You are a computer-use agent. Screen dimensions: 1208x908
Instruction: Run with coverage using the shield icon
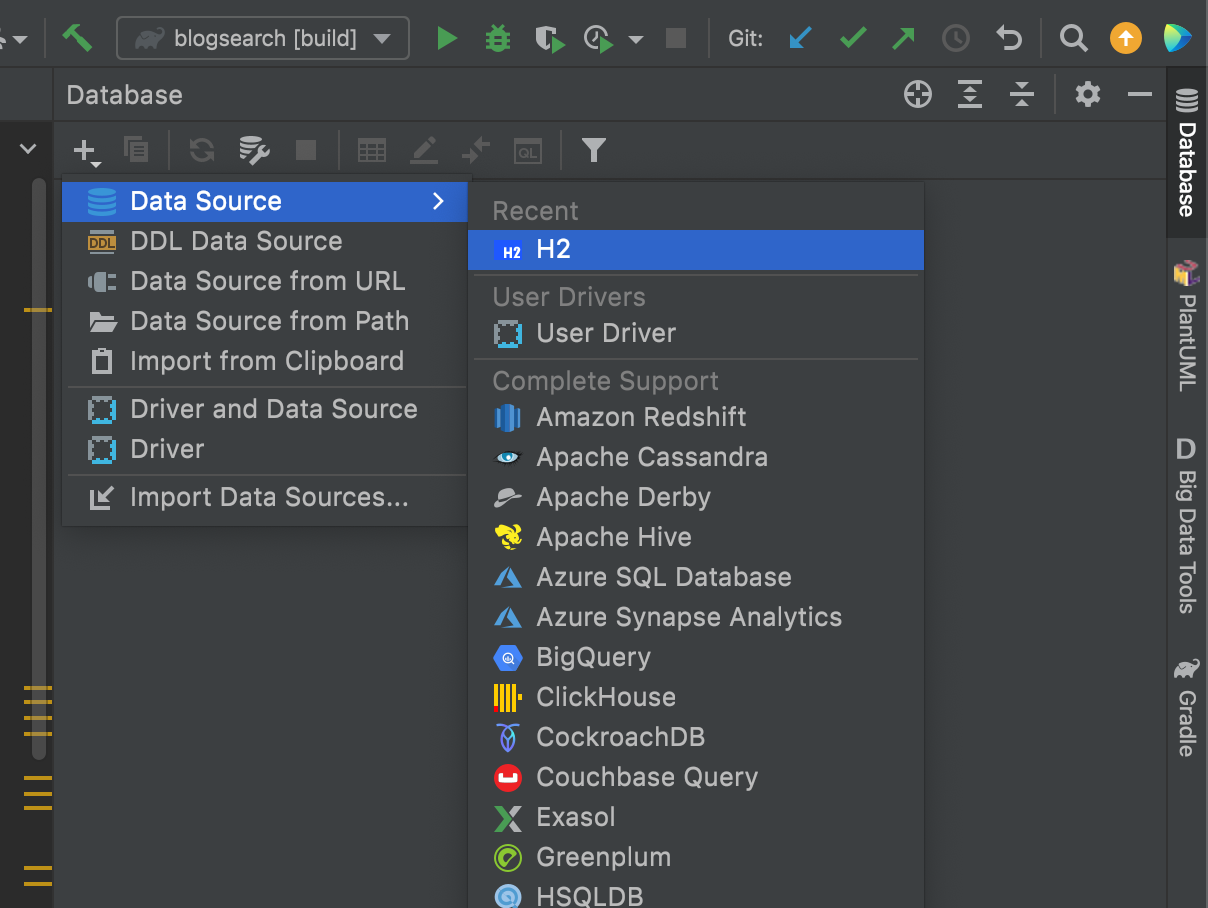tap(549, 39)
